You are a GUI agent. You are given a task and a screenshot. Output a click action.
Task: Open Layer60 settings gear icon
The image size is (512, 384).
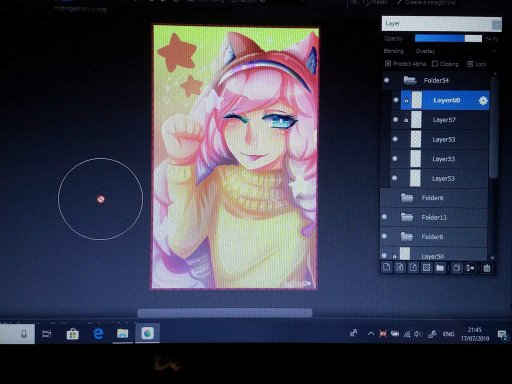[x=483, y=100]
